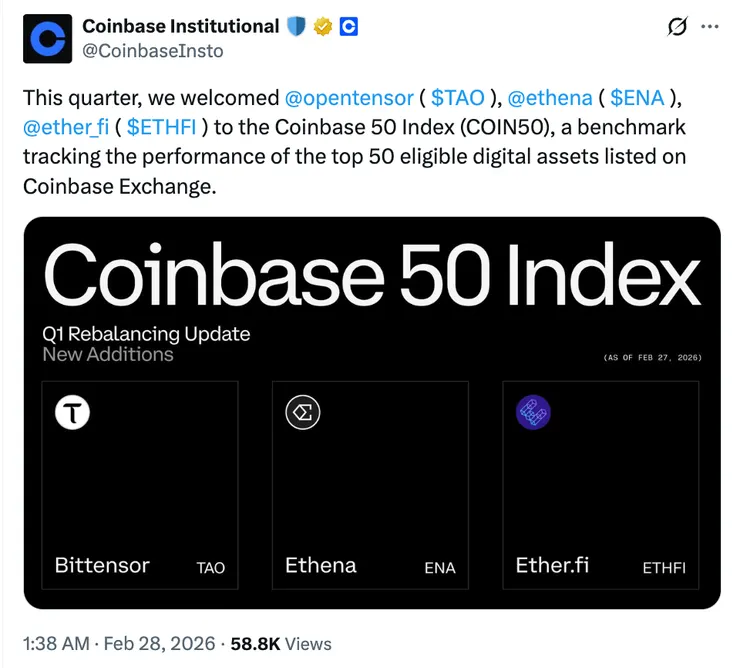Open the three-dot more options menu
Image resolution: width=740 pixels, height=668 pixels.
pos(710,27)
